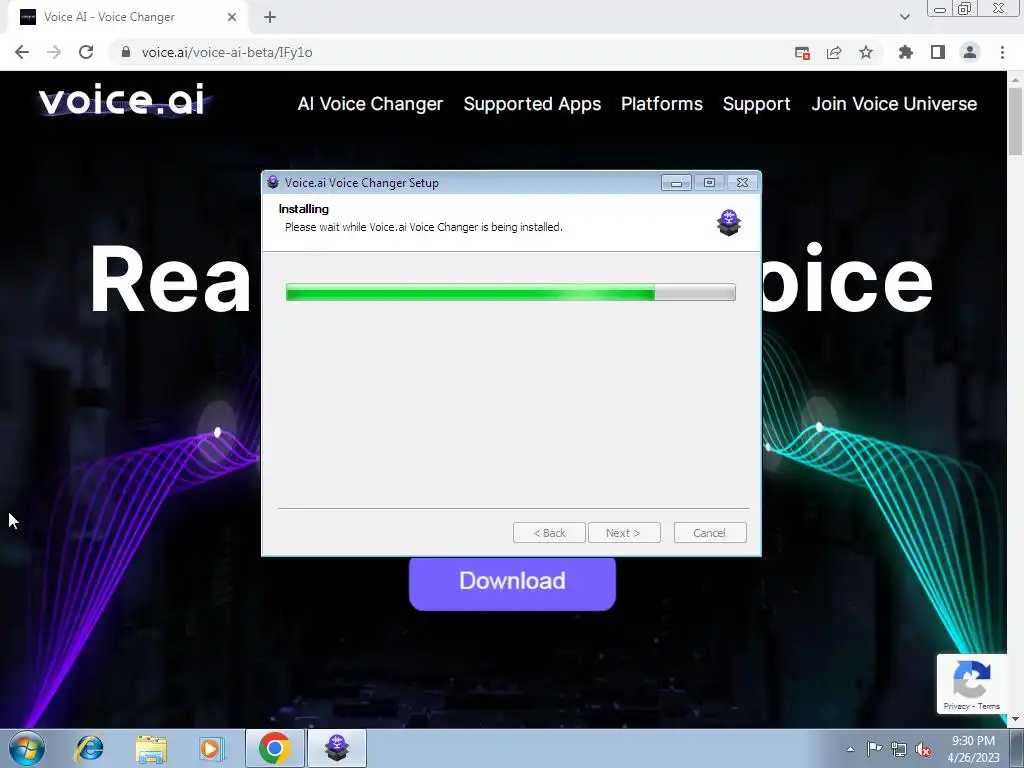Open the Platforms menu item
Viewport: 1024px width, 768px height.
pos(662,104)
